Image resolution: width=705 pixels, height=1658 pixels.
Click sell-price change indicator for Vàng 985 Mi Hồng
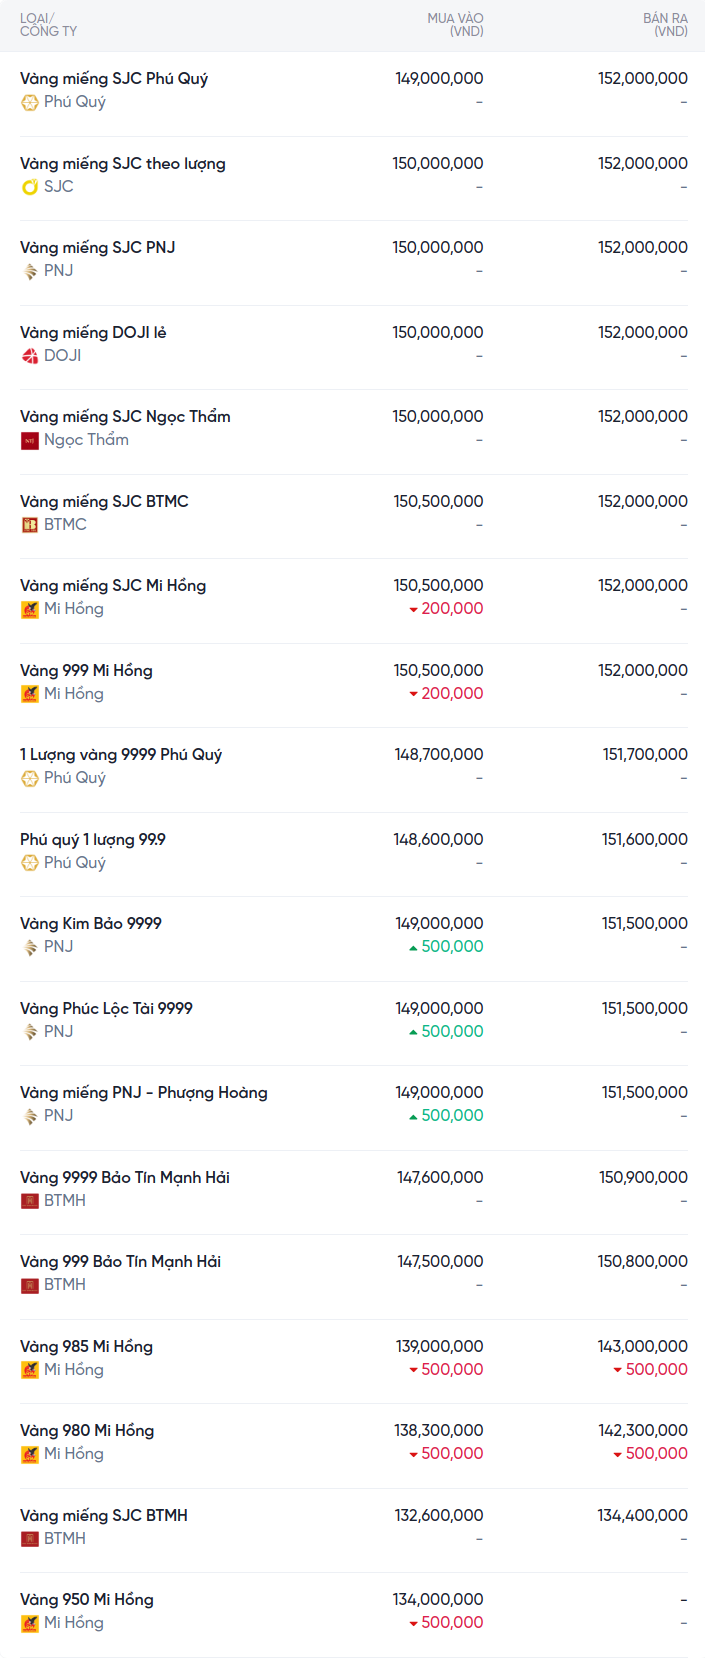(x=650, y=1370)
